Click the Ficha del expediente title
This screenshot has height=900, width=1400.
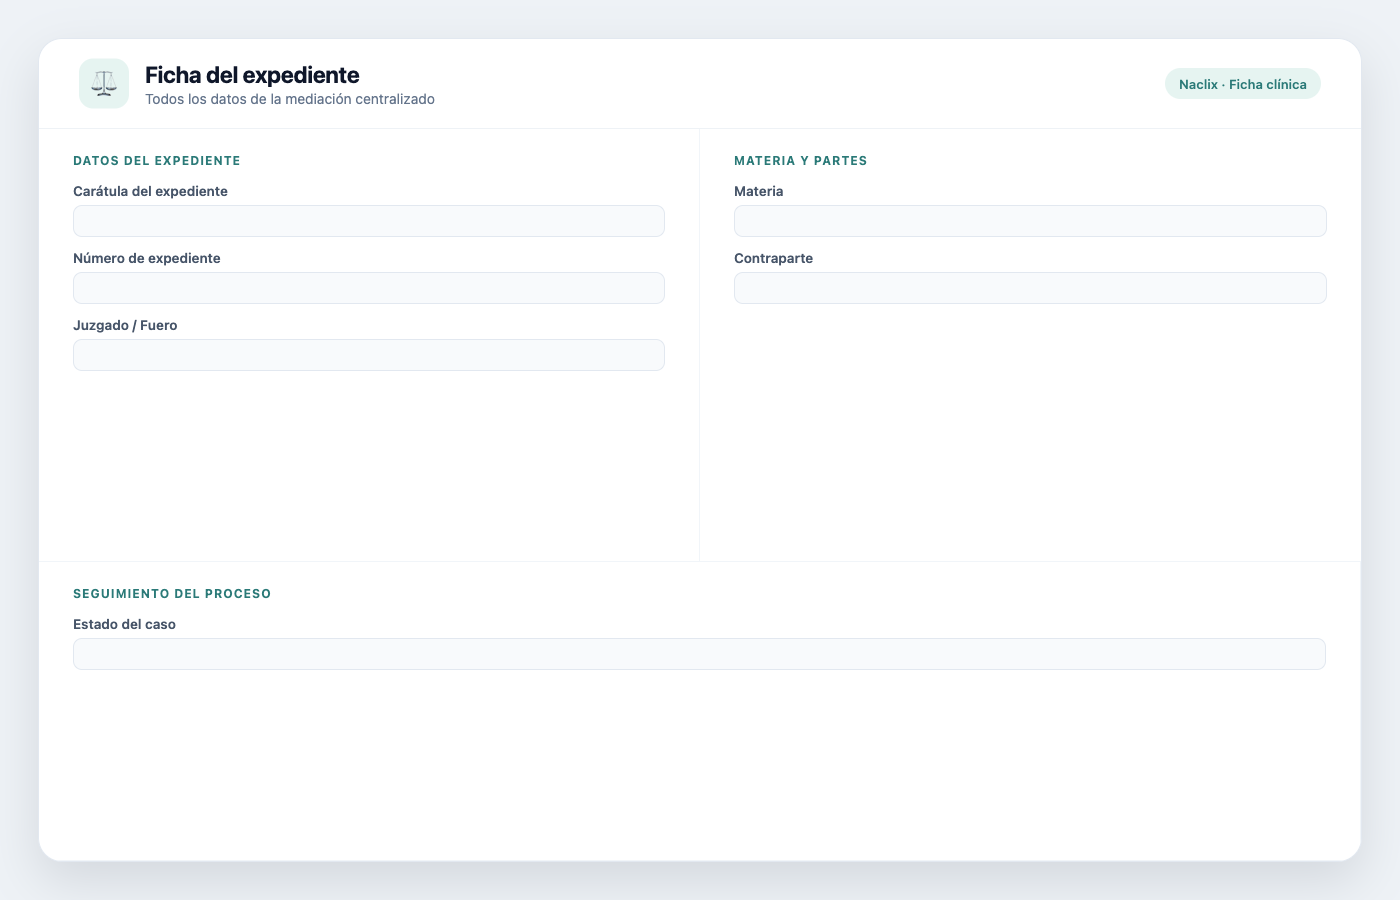[x=252, y=75]
